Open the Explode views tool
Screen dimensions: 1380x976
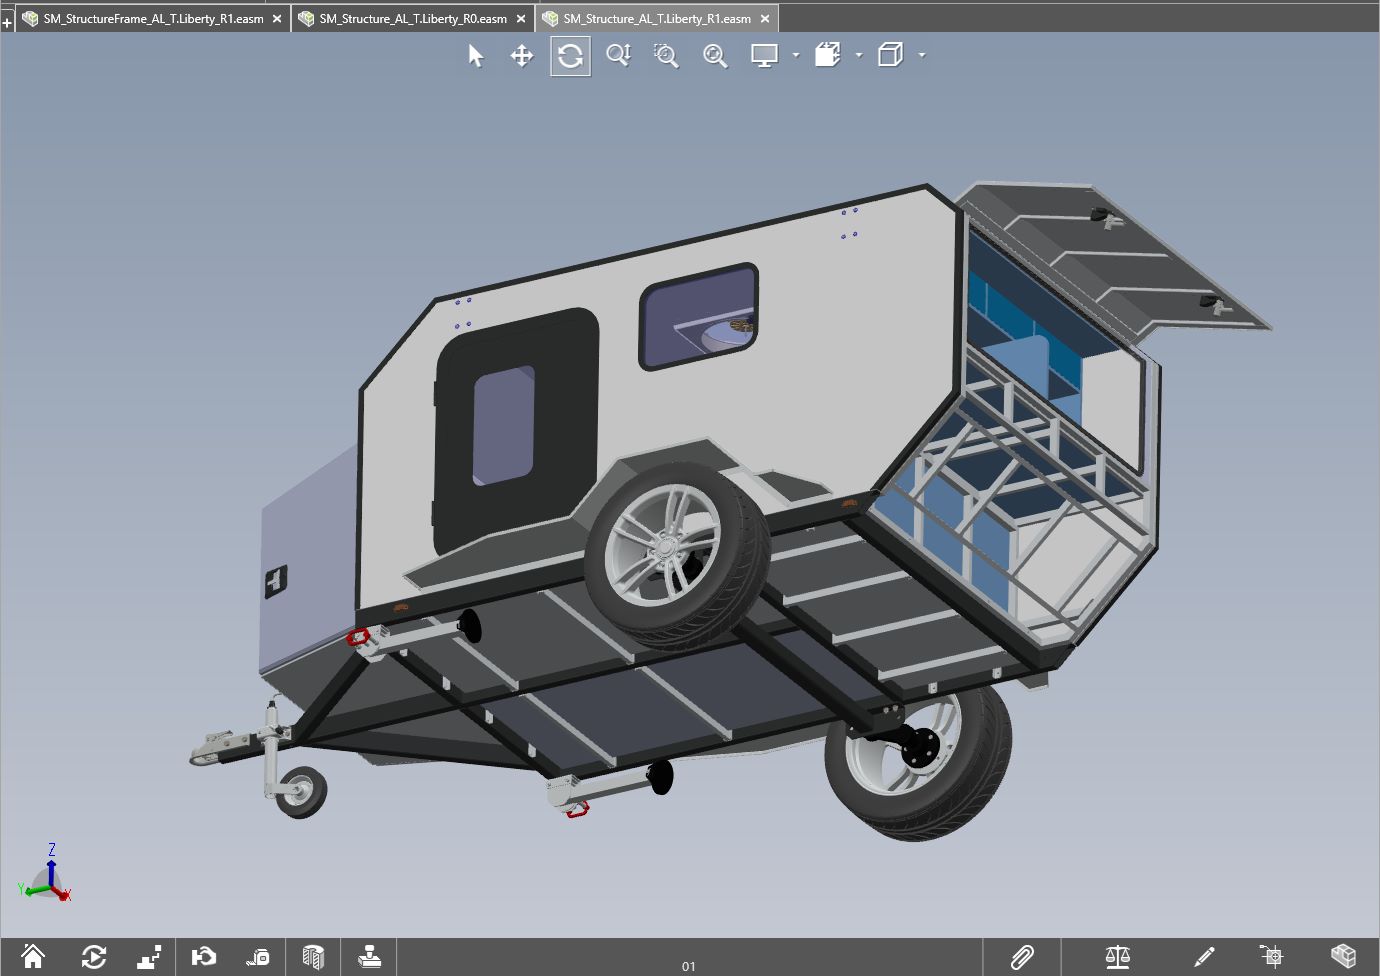149,957
